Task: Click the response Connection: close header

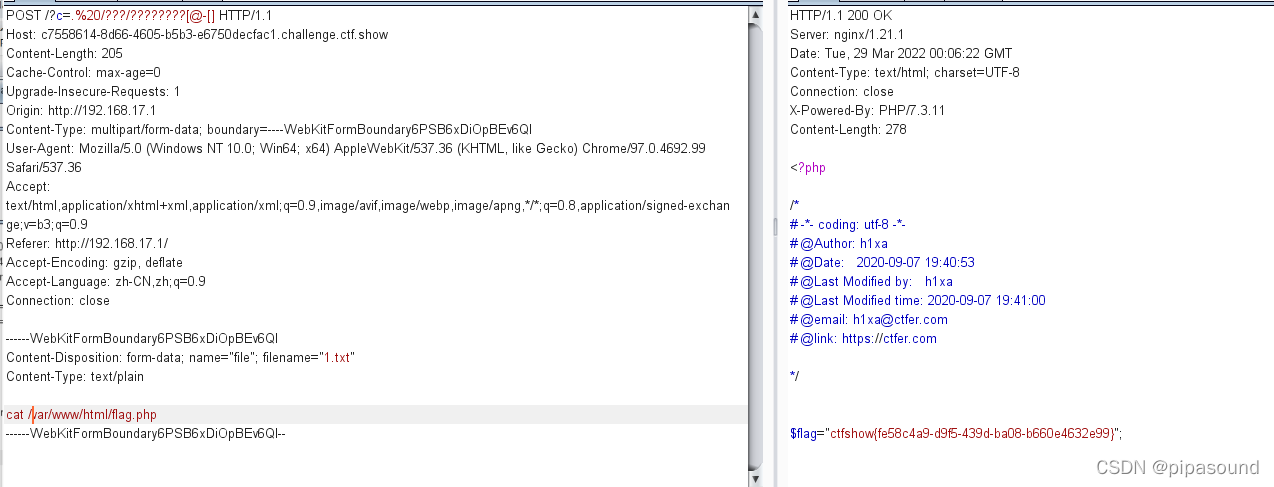Action: [x=842, y=92]
